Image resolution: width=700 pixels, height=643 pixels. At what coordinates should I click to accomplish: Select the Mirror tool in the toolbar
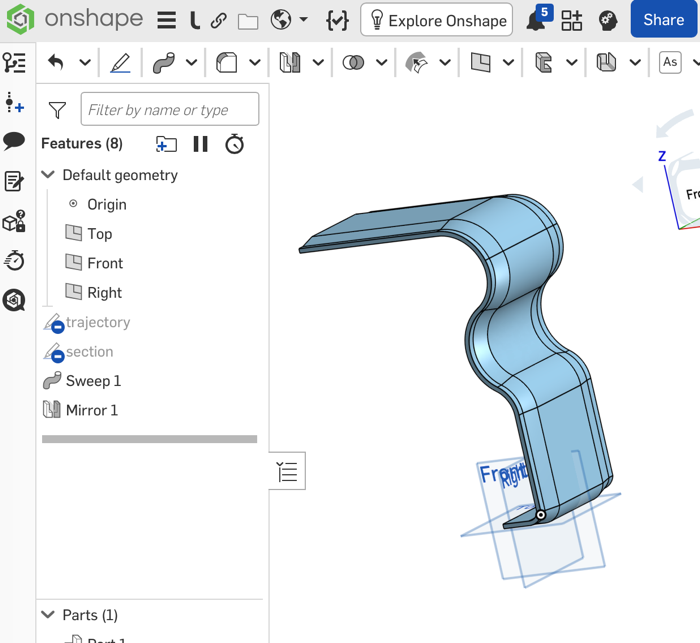[x=290, y=63]
